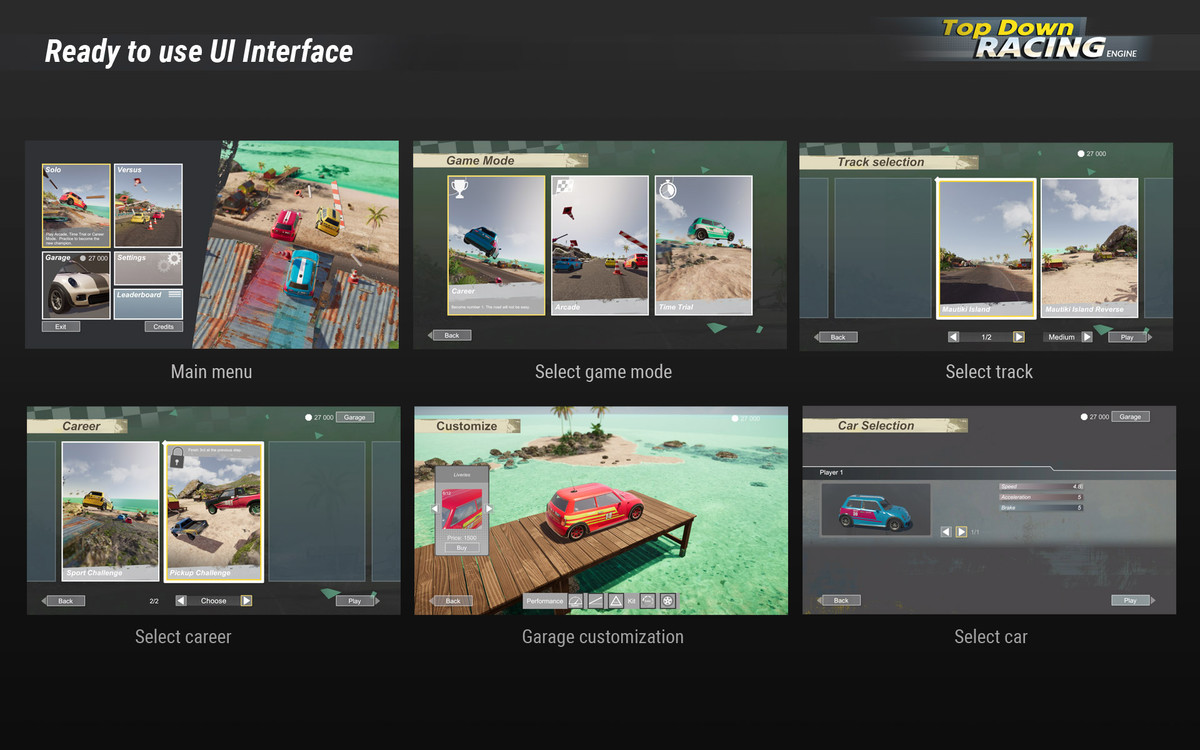Click the Speed stat bar
1200x750 pixels.
pyautogui.click(x=1041, y=487)
